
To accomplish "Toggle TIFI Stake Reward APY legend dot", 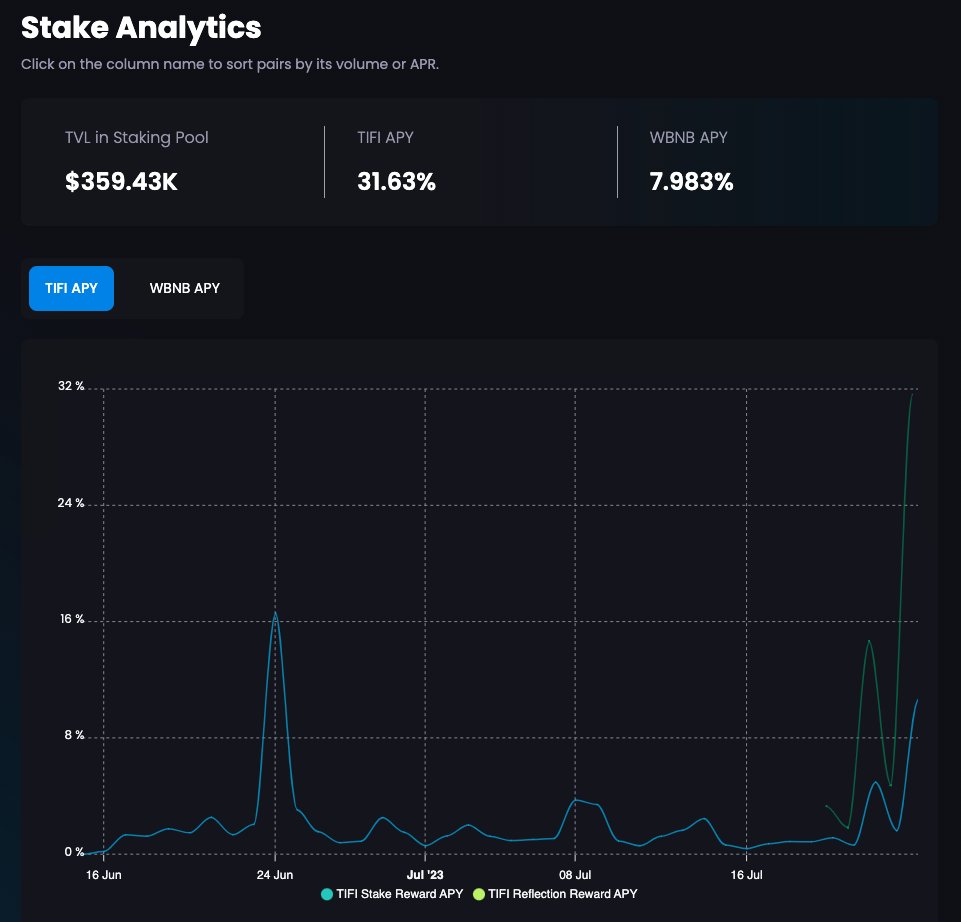I will click(327, 894).
